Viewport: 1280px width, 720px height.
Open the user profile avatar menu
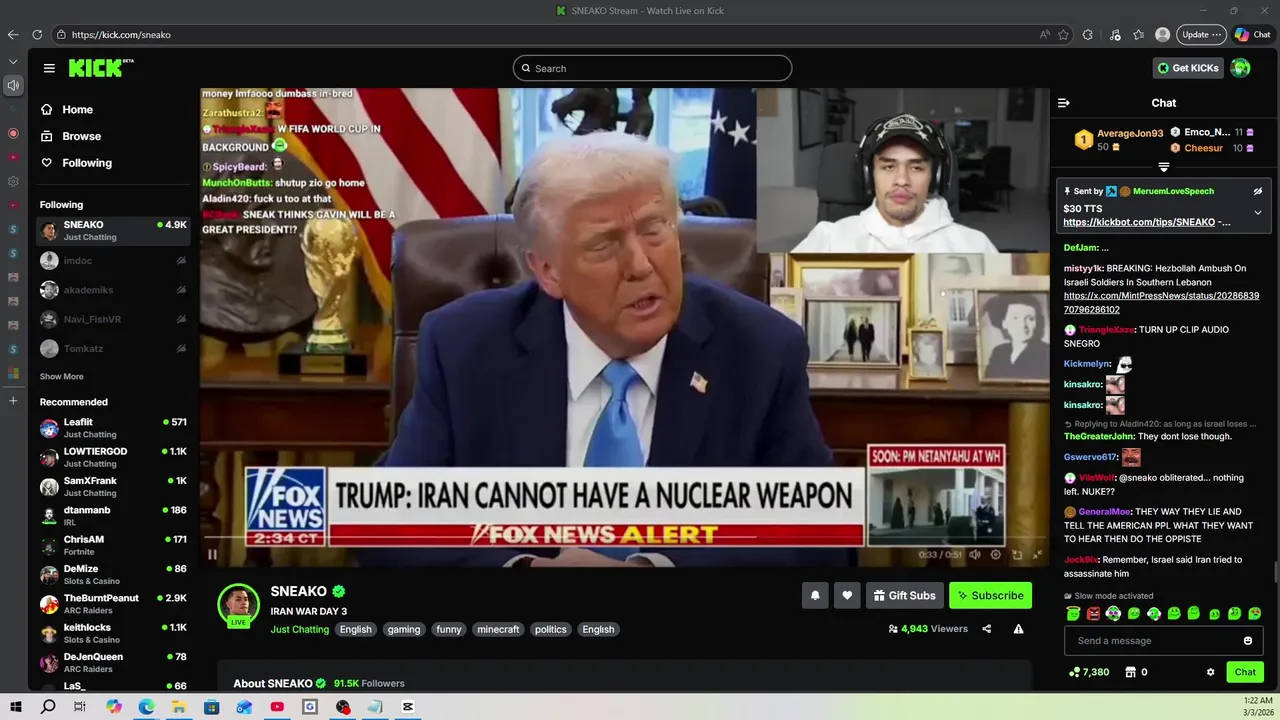coord(1240,68)
